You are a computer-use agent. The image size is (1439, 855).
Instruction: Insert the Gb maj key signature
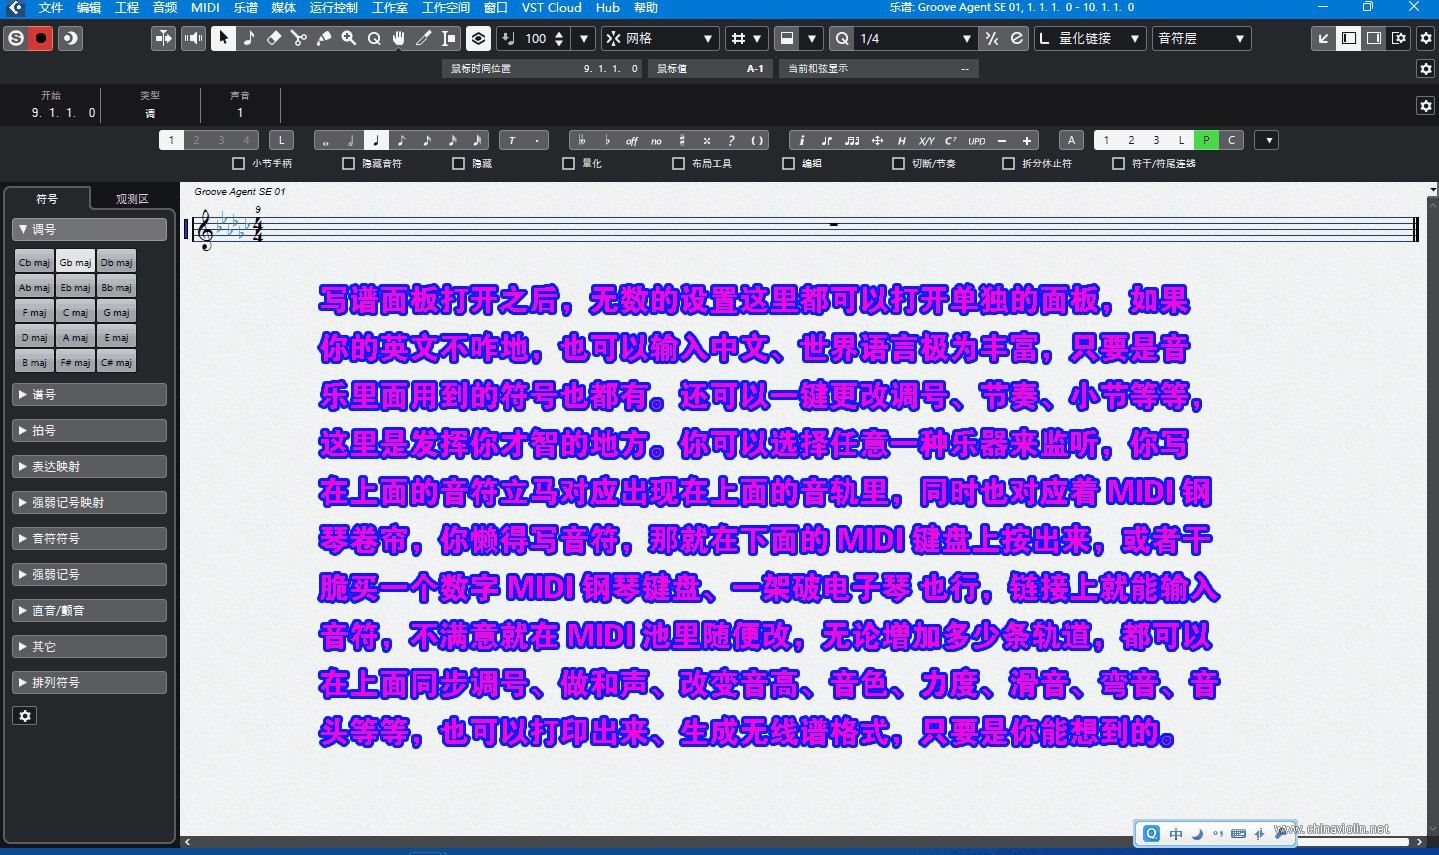tap(75, 262)
